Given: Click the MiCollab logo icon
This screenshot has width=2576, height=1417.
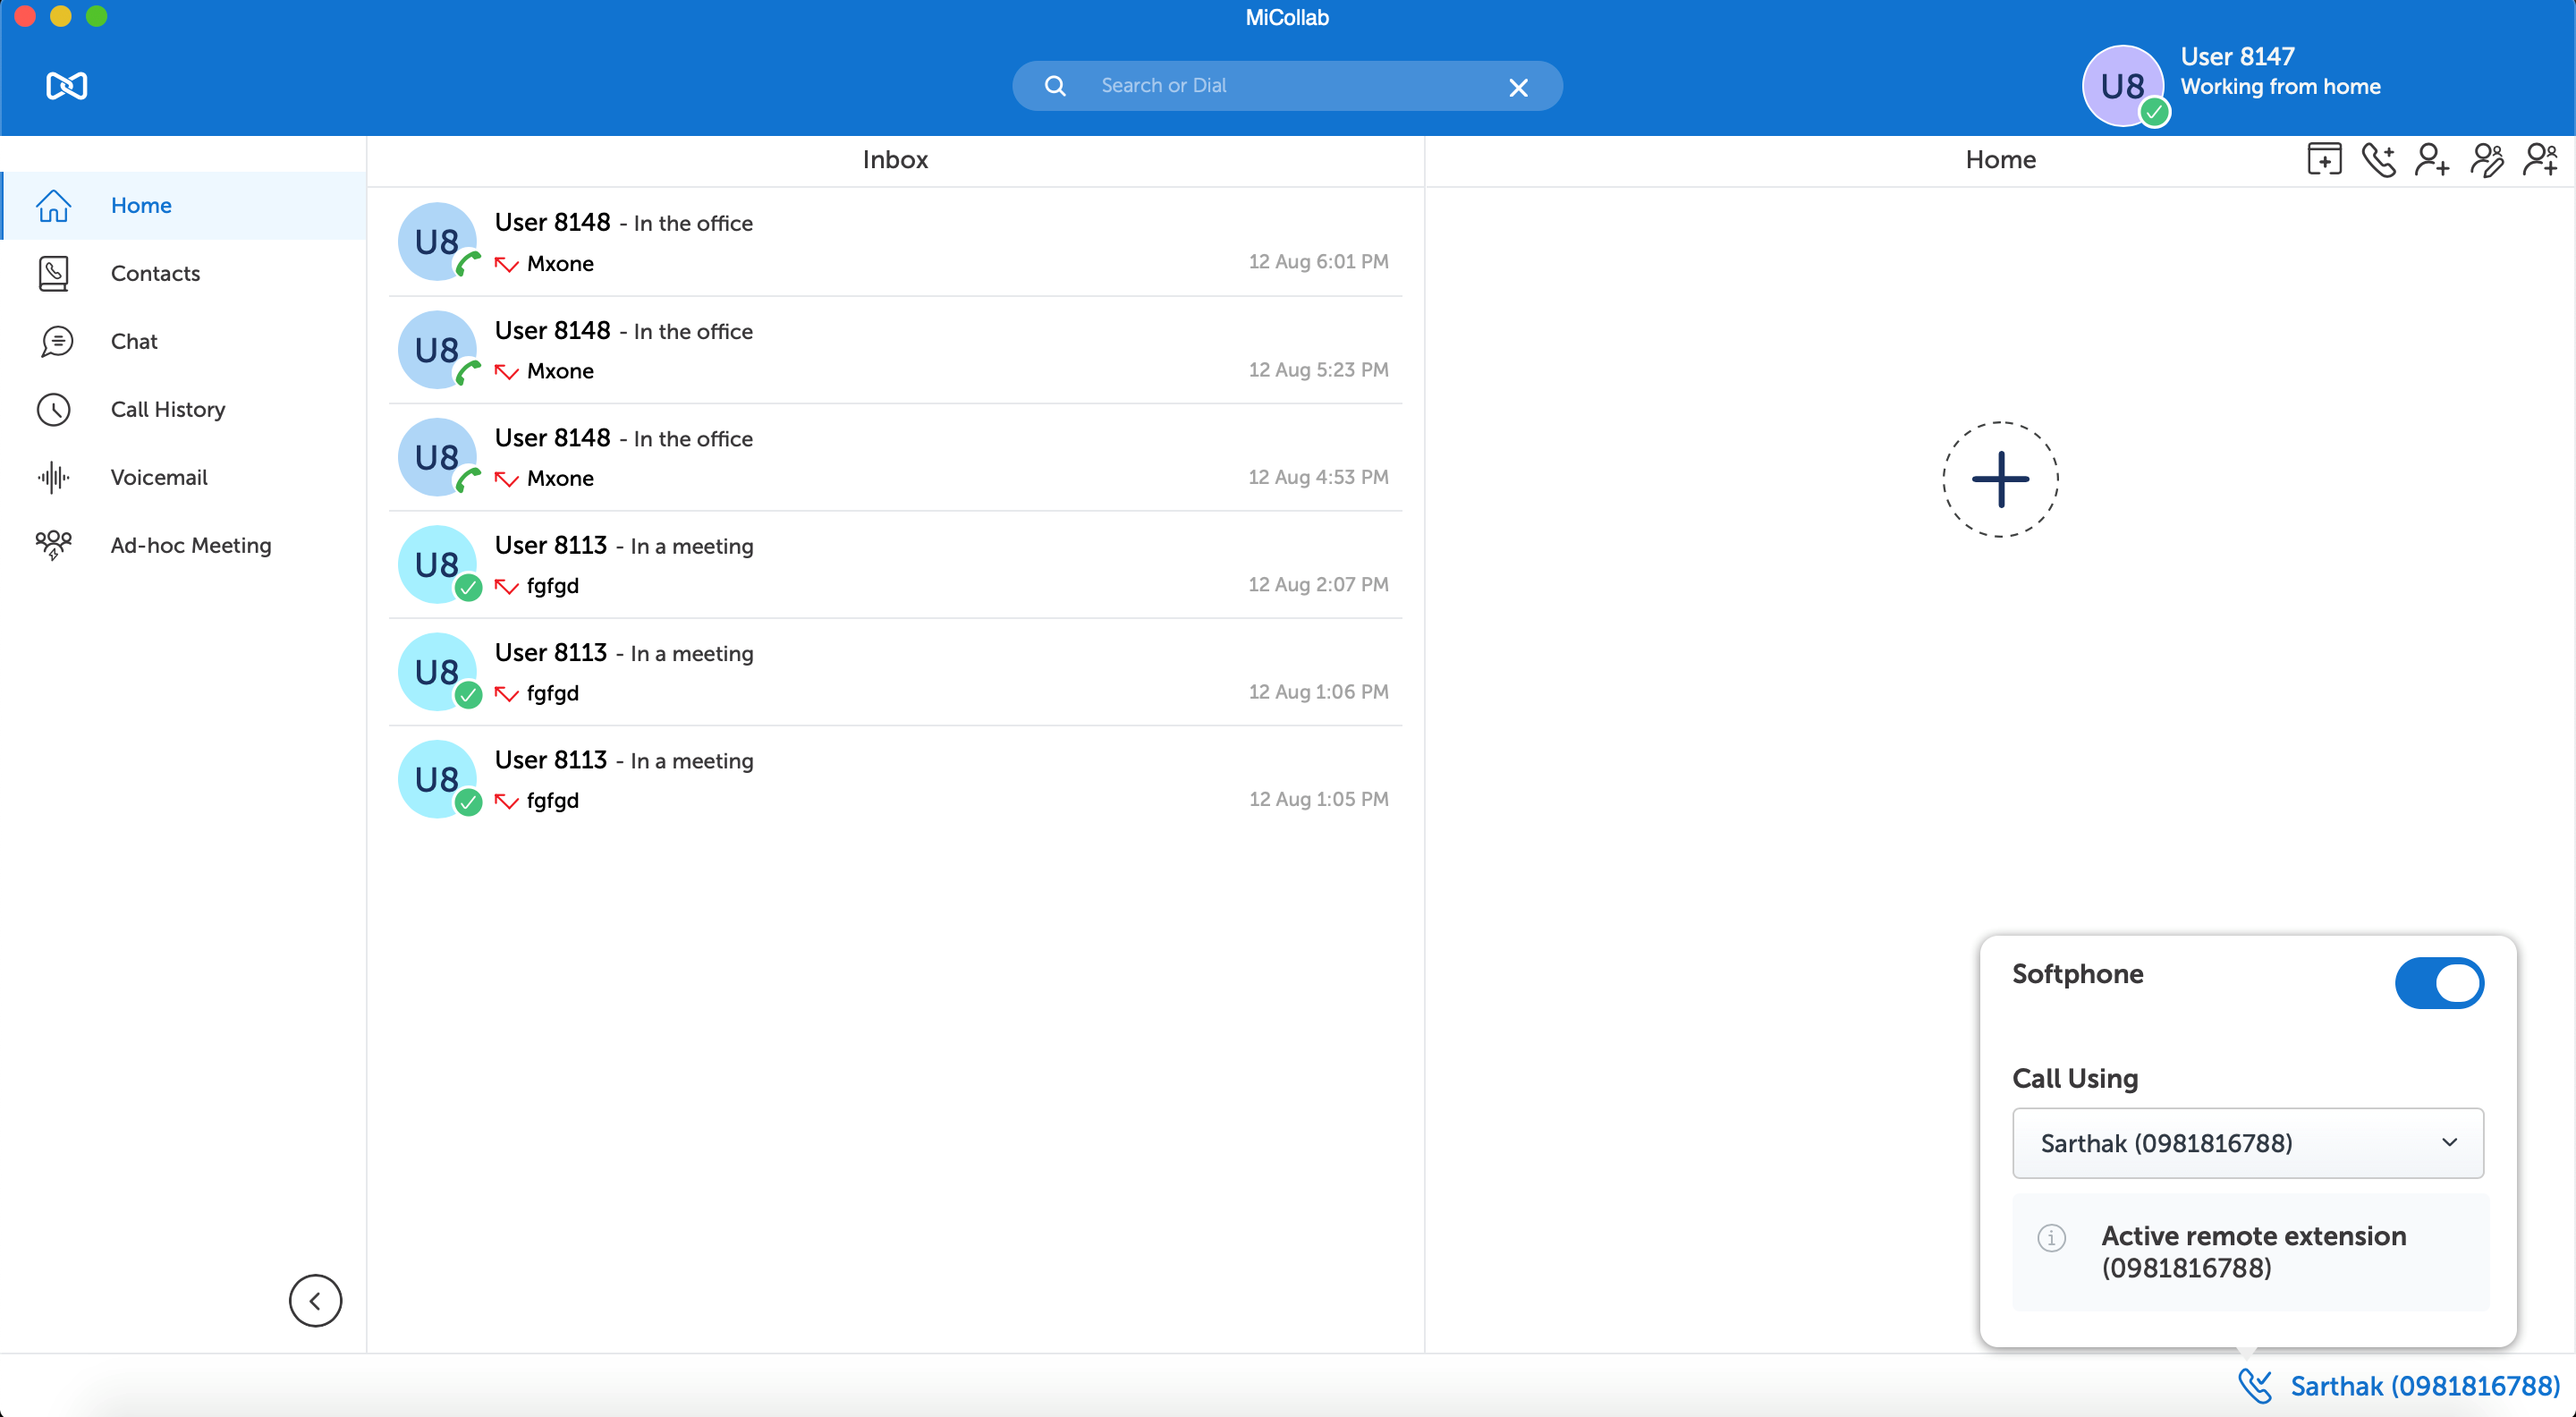Looking at the screenshot, I should pyautogui.click(x=67, y=86).
